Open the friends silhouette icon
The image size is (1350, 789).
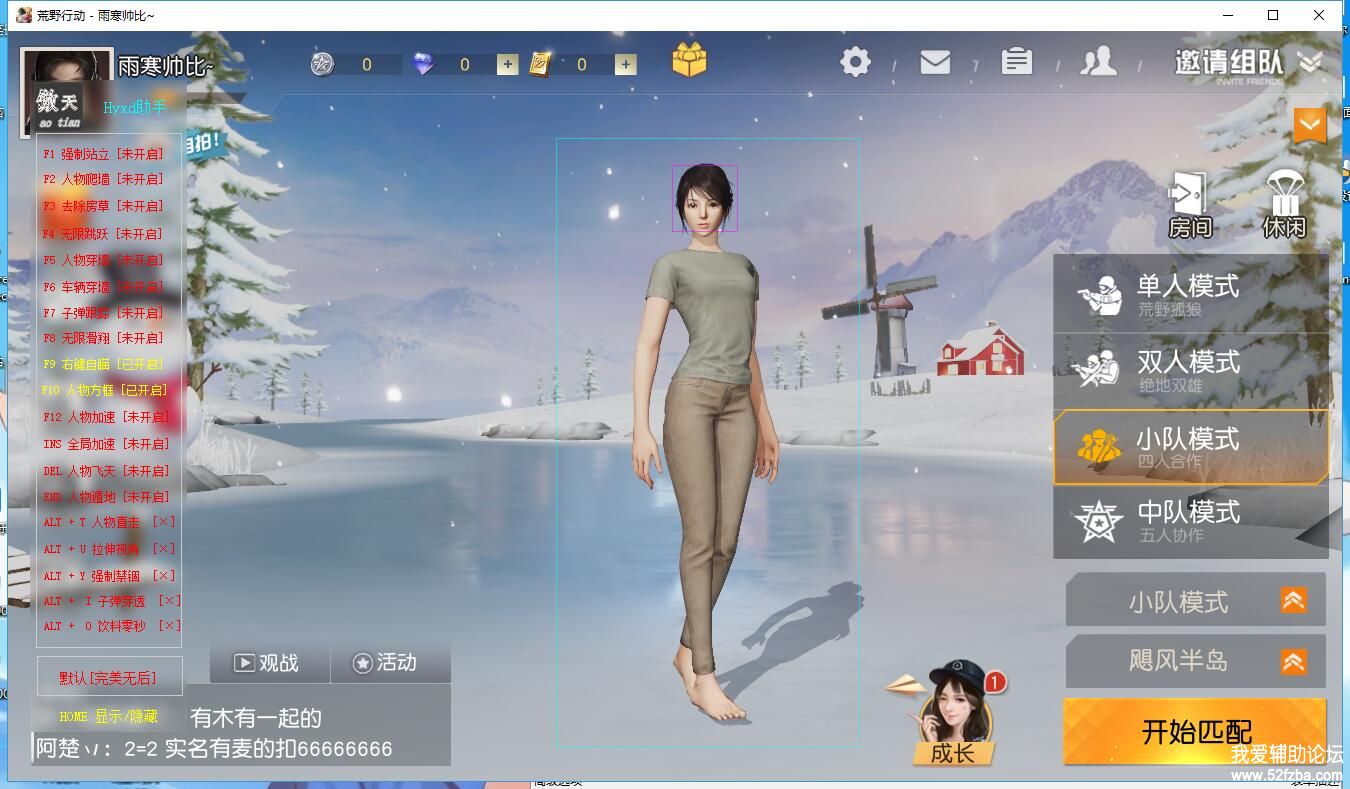click(x=1098, y=61)
